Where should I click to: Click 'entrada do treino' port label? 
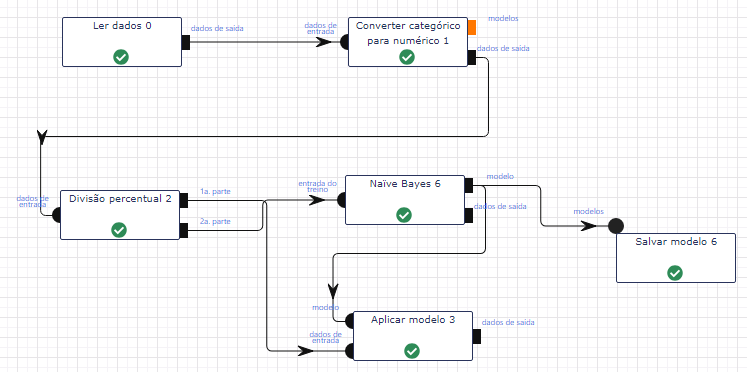click(x=318, y=186)
